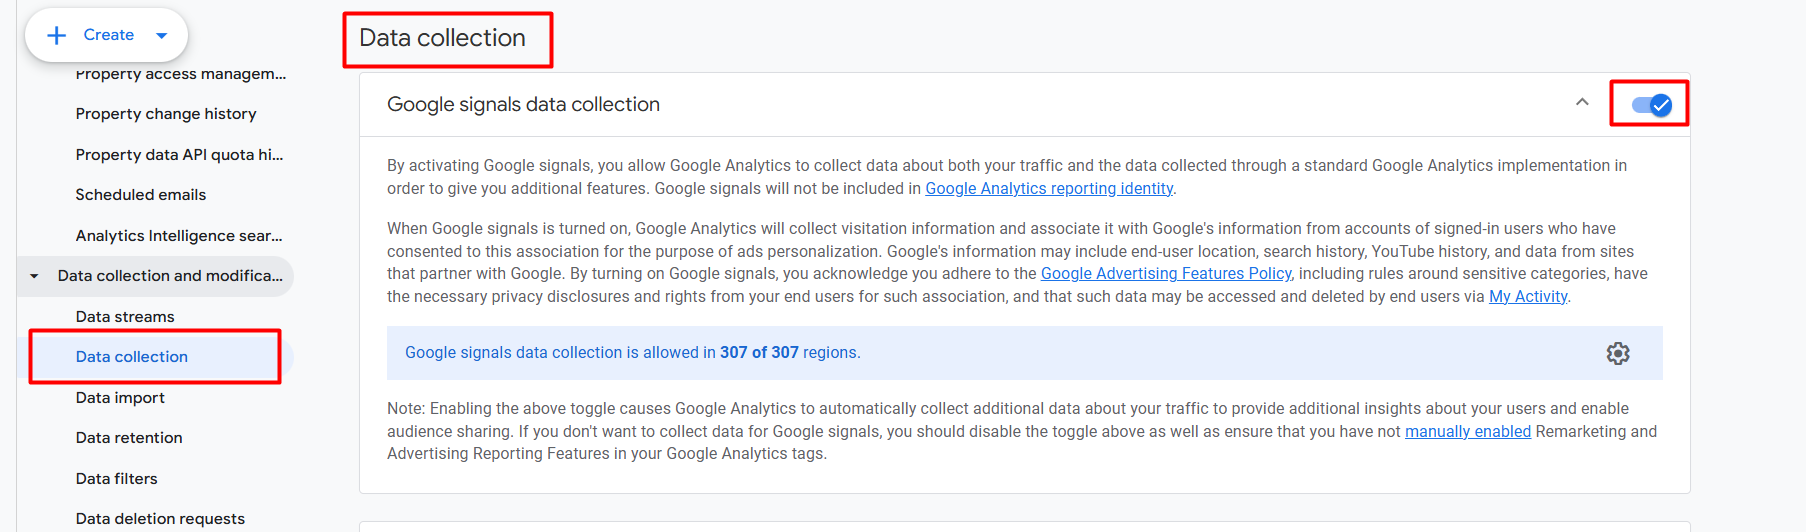Click the regions settings gear icon
The height and width of the screenshot is (532, 1806).
[x=1617, y=353]
